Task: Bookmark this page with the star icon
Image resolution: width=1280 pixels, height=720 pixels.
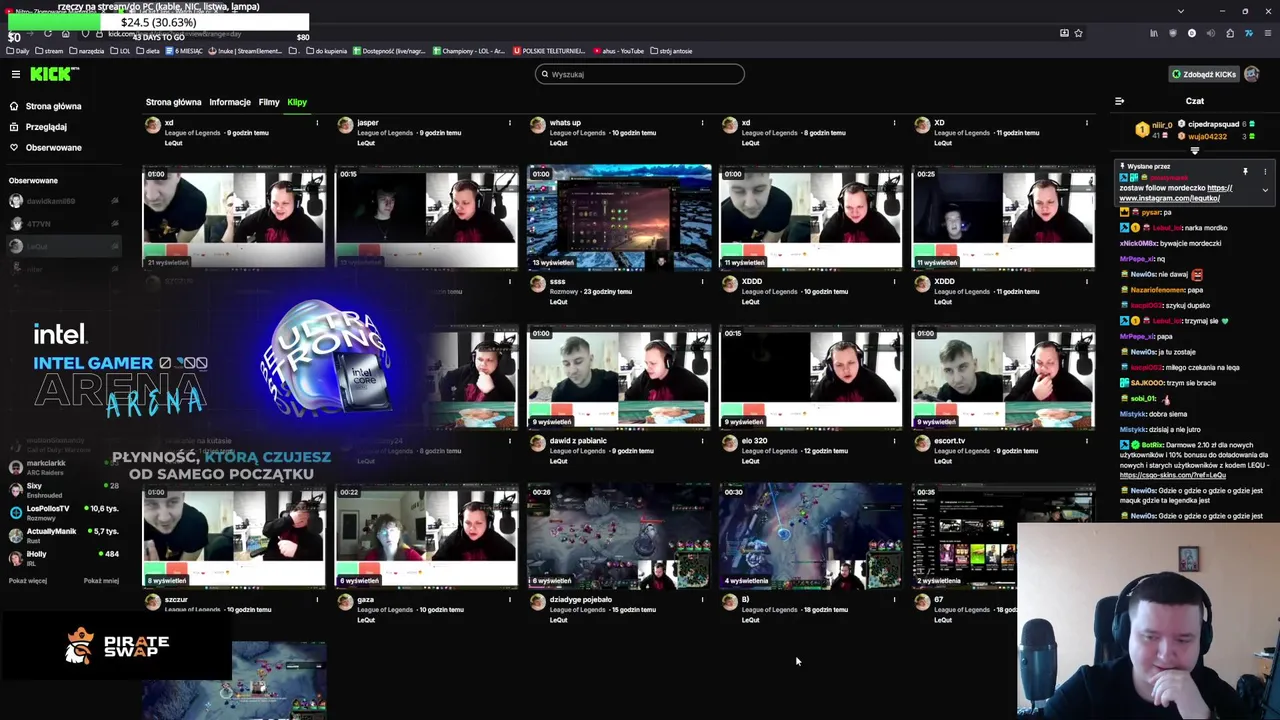Action: coord(1078,33)
